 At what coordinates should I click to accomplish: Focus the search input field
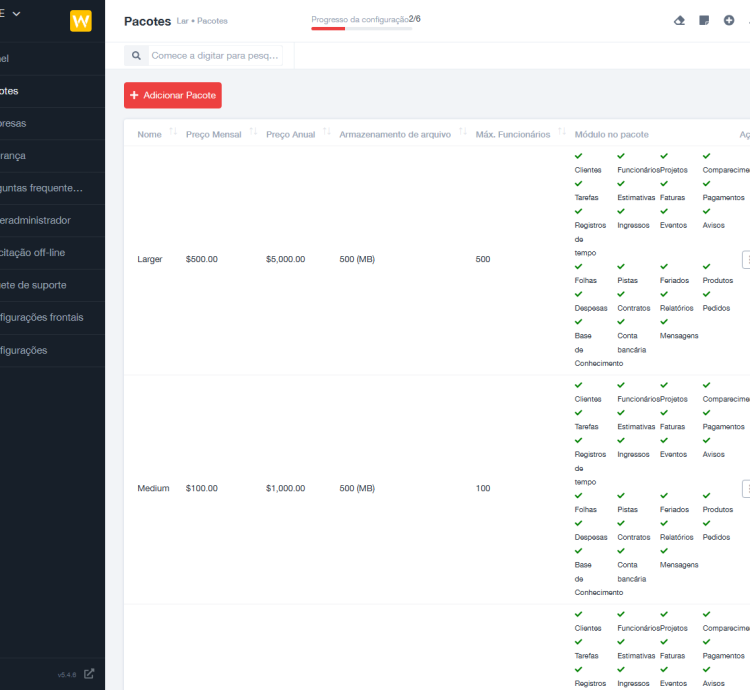pos(215,56)
